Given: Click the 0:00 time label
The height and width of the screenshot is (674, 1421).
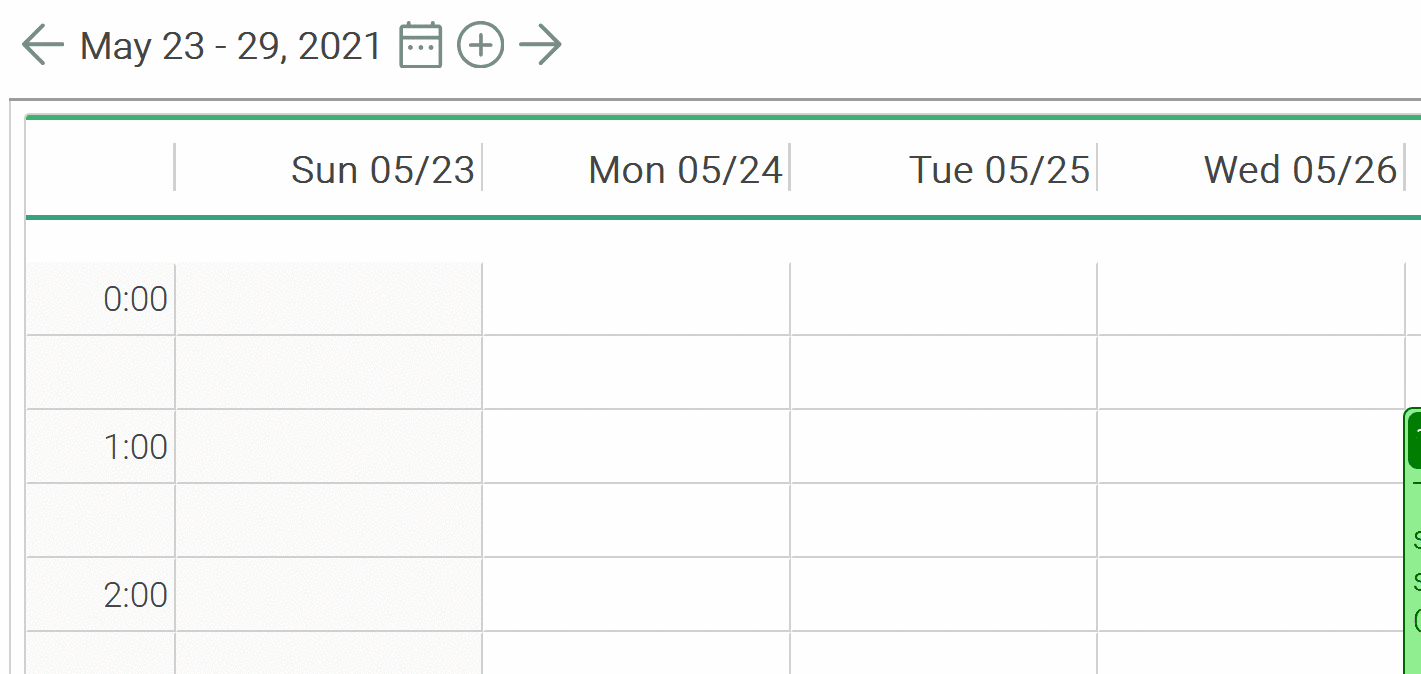Looking at the screenshot, I should click(x=135, y=299).
